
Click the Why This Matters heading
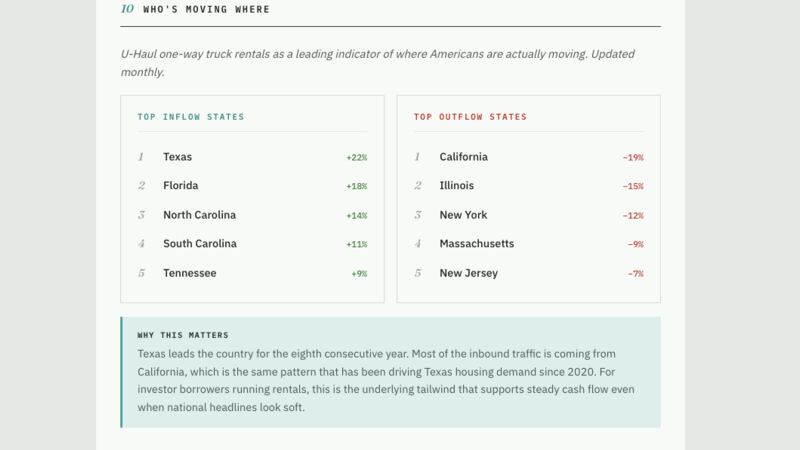click(183, 335)
